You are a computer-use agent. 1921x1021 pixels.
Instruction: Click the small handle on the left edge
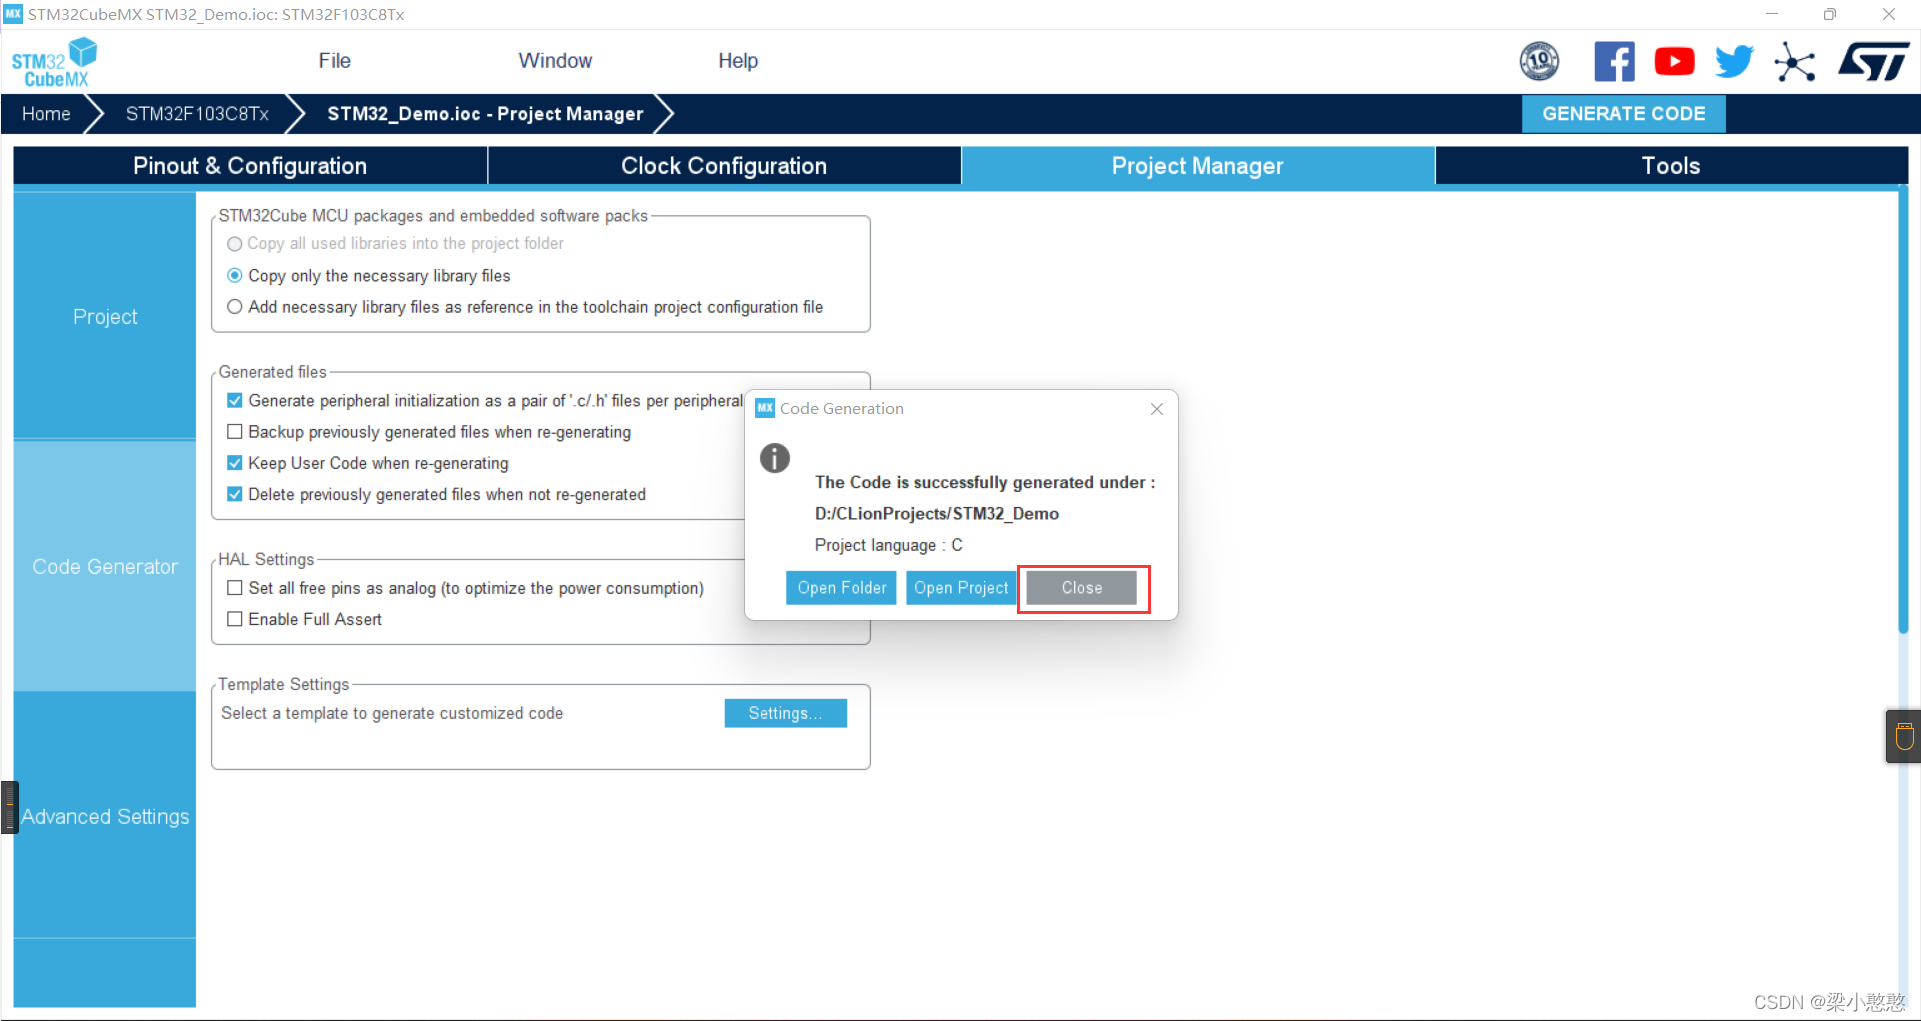coord(10,807)
